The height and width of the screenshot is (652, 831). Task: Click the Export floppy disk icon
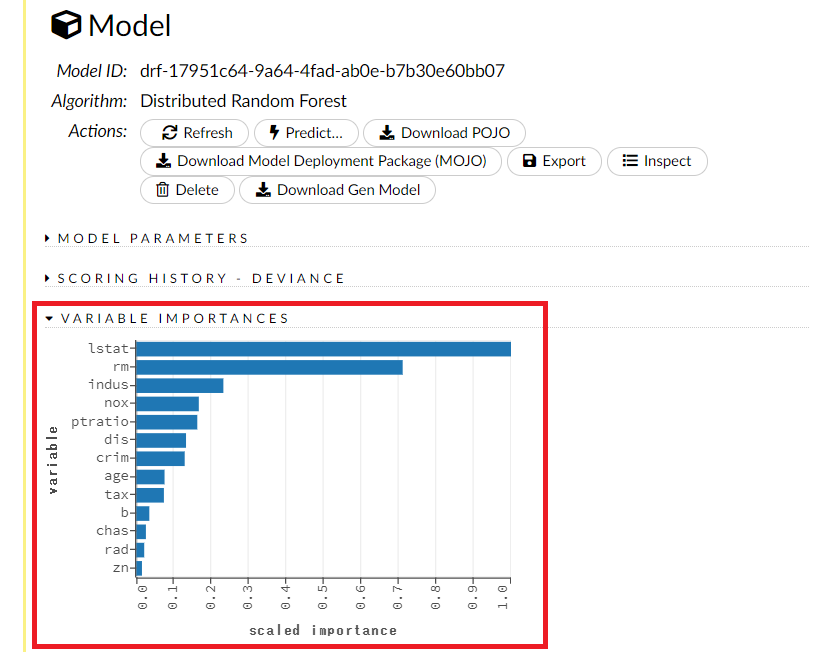[531, 161]
